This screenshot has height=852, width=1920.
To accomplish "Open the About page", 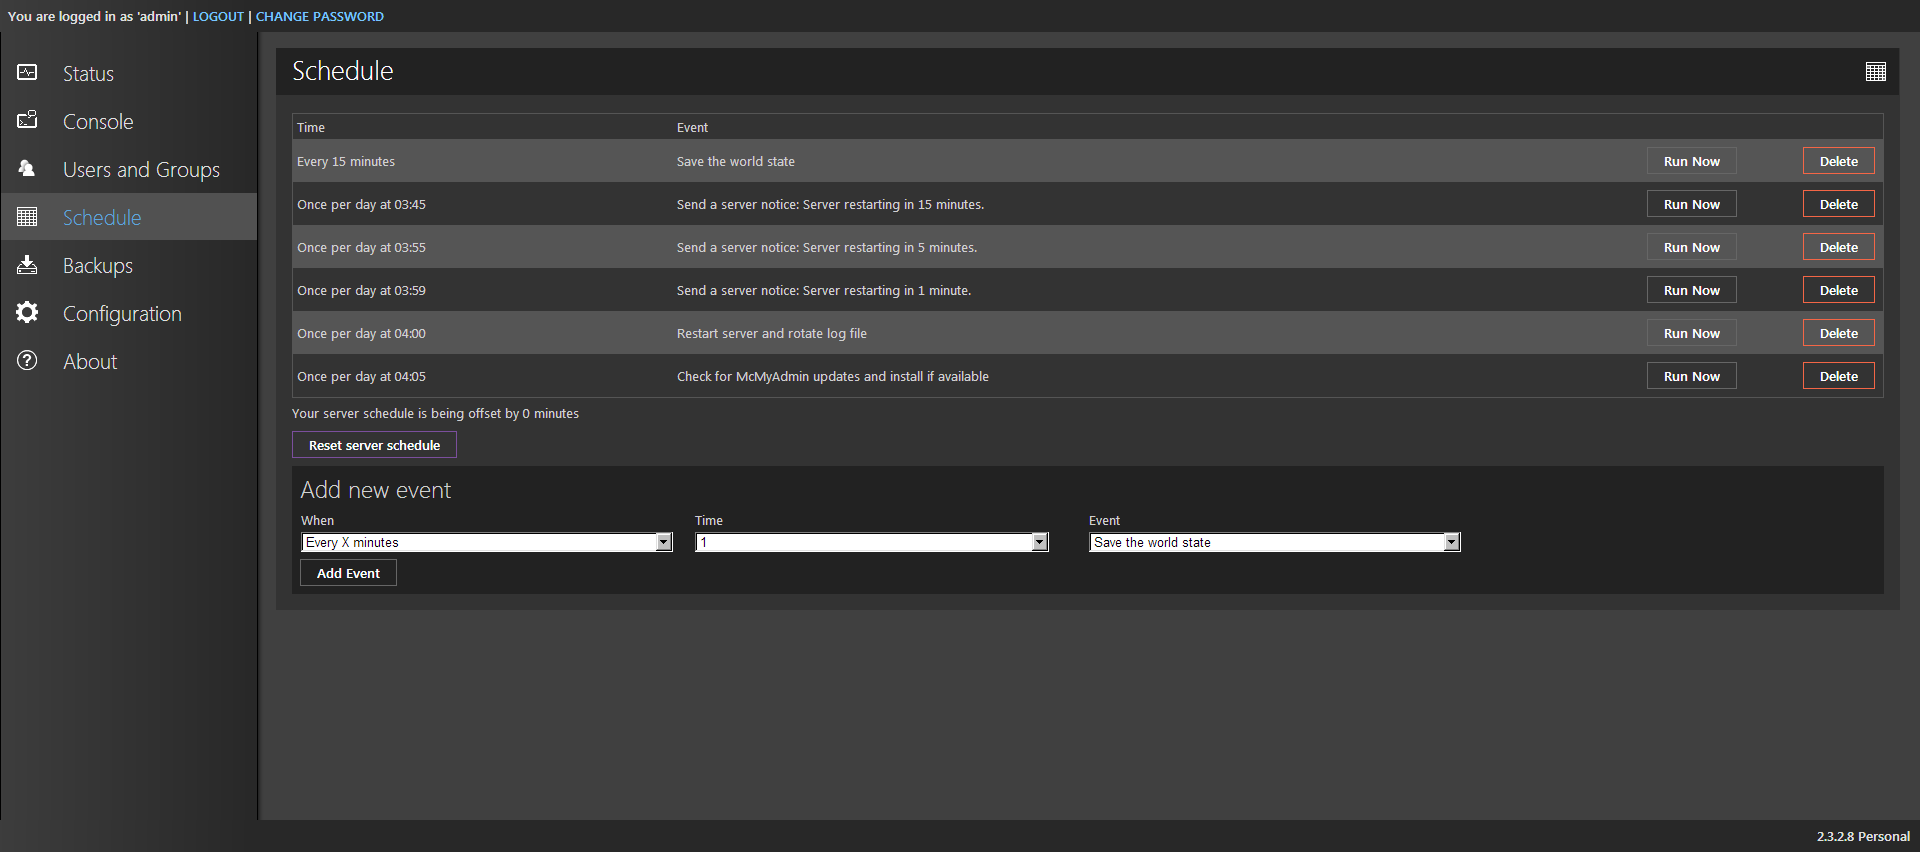I will pos(90,361).
